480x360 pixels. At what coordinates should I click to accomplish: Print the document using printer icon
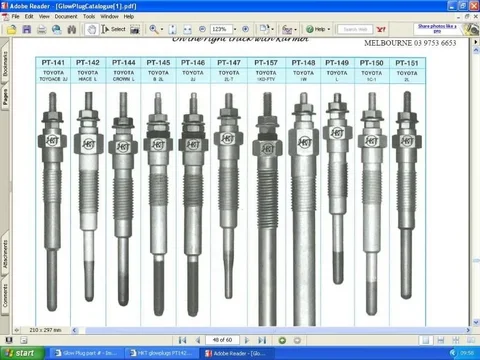pyautogui.click(x=42, y=30)
